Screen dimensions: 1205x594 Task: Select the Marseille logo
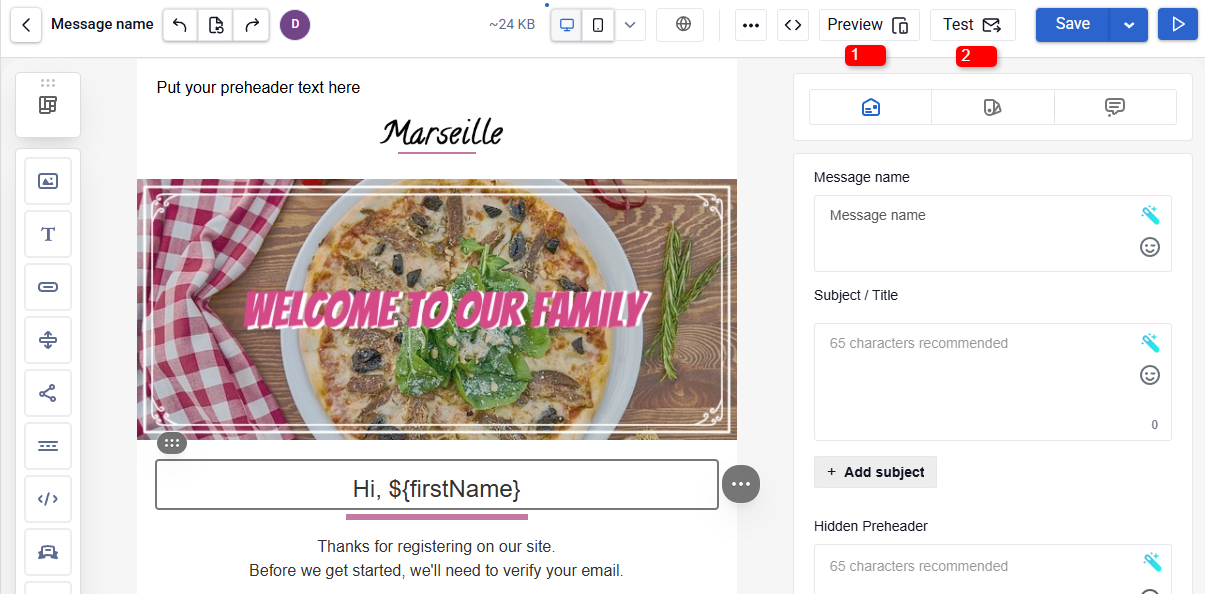(x=441, y=134)
